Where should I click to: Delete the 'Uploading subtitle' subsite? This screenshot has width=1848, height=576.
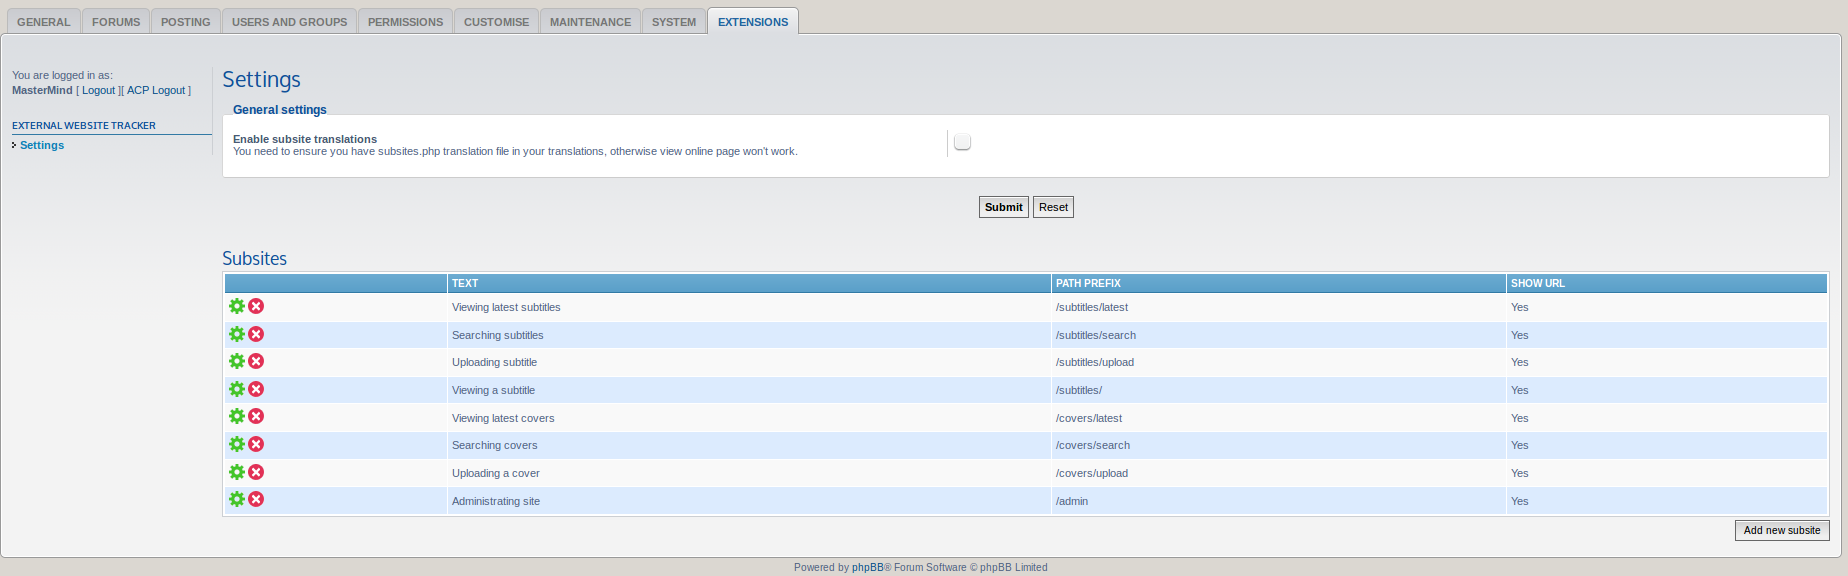click(x=256, y=361)
